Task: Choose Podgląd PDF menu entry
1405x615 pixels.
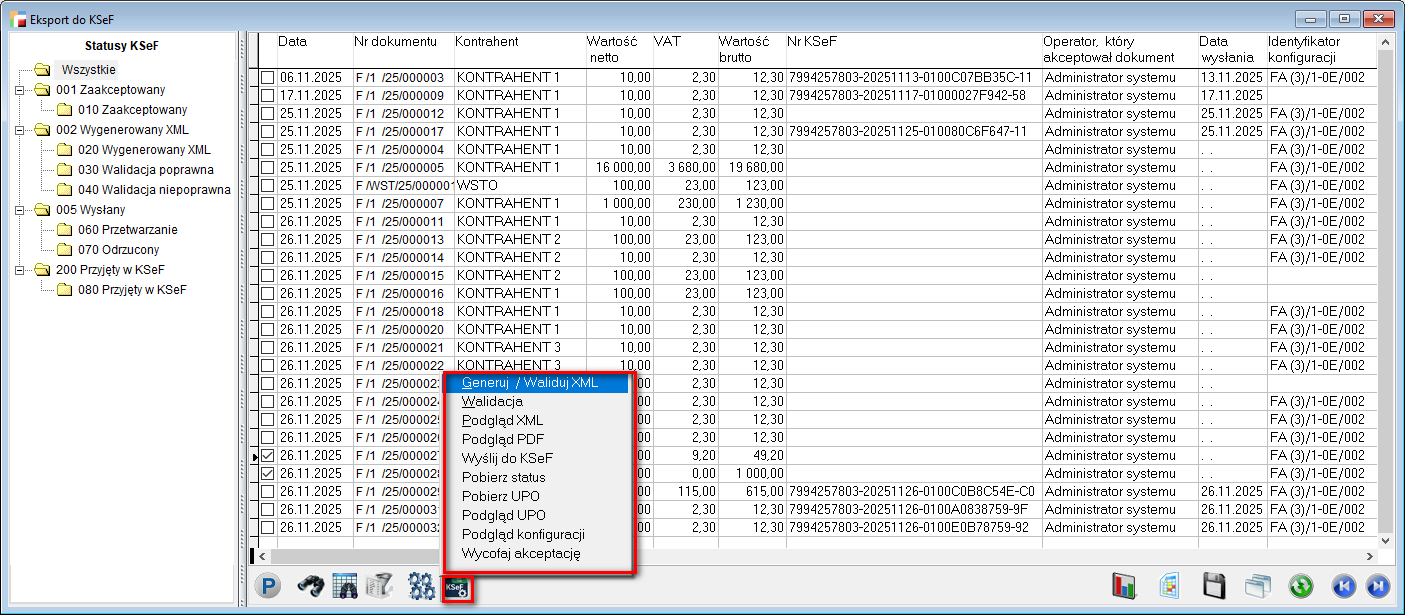Action: [x=502, y=439]
